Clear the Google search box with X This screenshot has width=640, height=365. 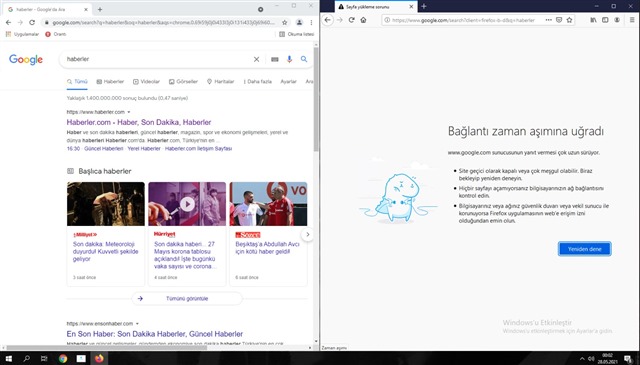click(256, 59)
